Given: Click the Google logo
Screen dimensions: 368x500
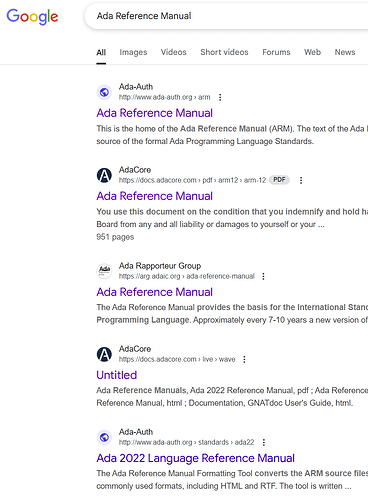Looking at the screenshot, I should tap(32, 16).
